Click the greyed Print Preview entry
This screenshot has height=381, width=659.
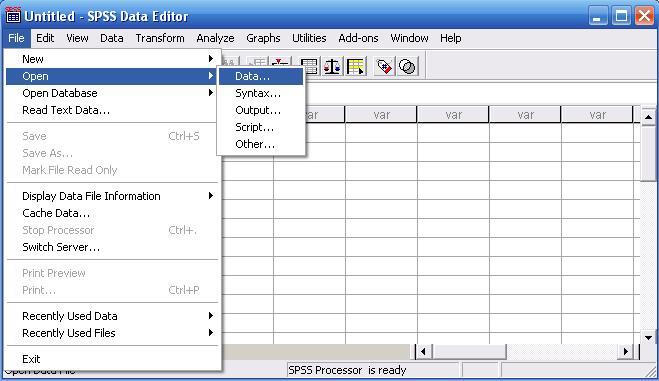point(112,273)
